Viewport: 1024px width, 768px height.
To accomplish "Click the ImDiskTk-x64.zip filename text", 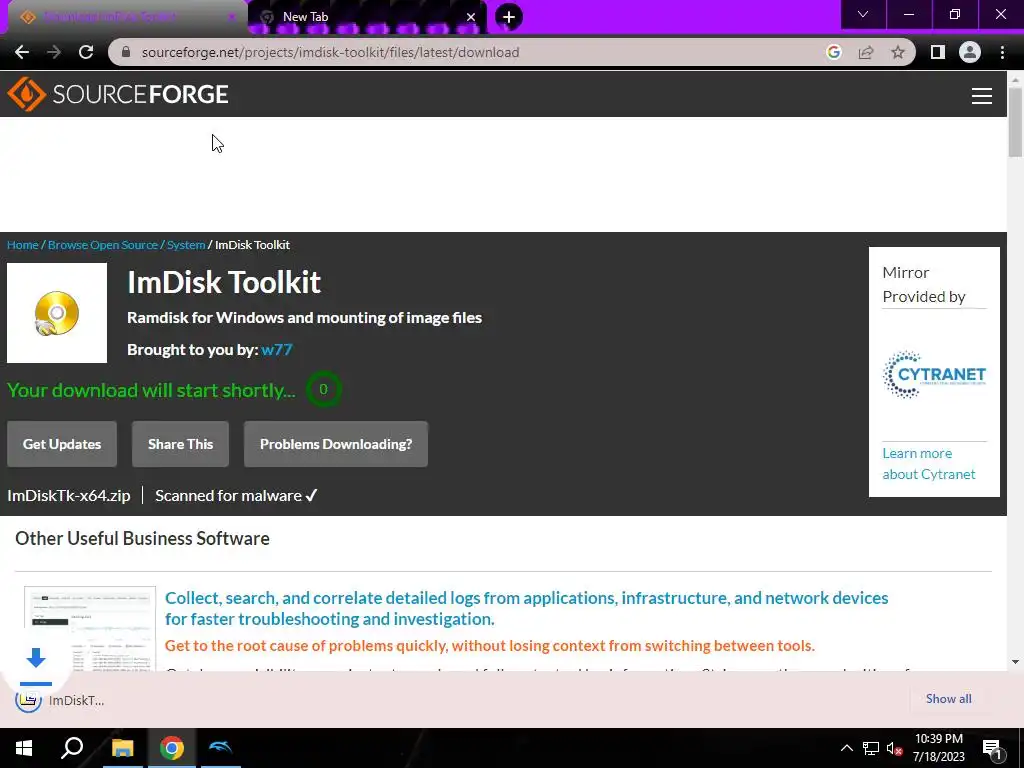I will [x=69, y=496].
